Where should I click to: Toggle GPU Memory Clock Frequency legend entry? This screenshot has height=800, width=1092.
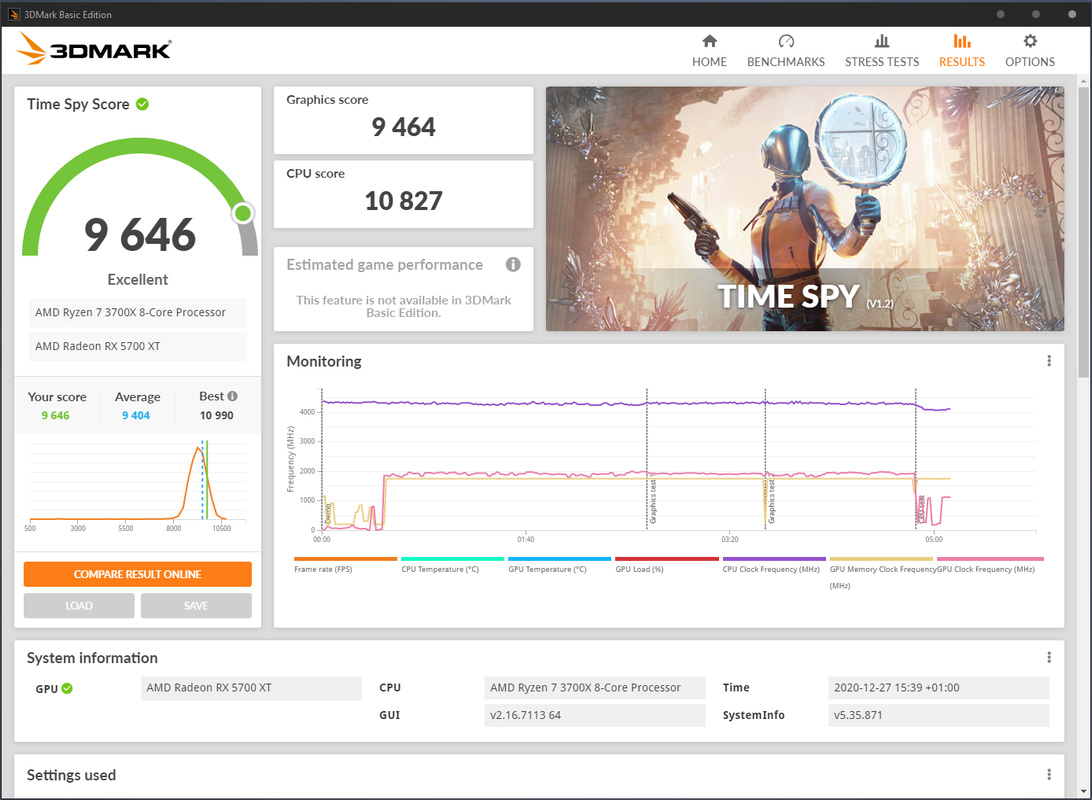click(881, 573)
